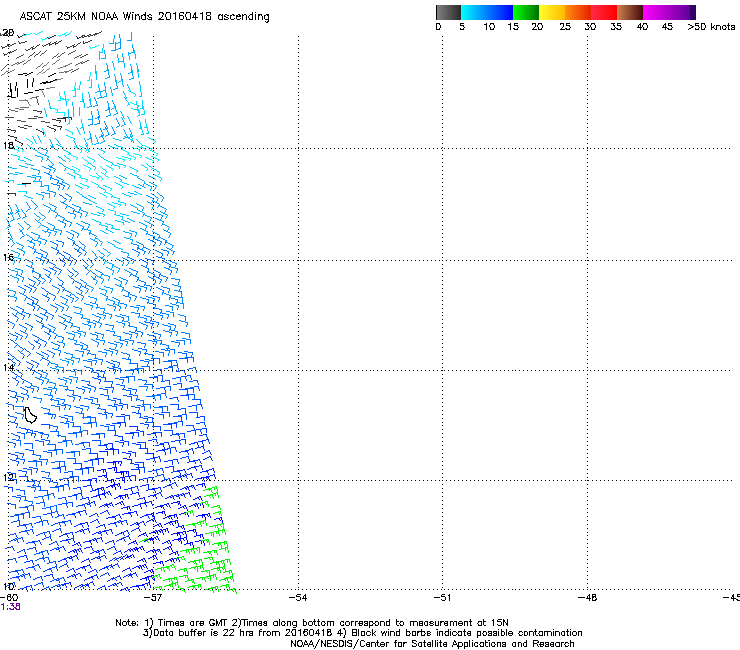Click the -51 longitude axis label
This screenshot has height=650, width=740.
pyautogui.click(x=442, y=598)
